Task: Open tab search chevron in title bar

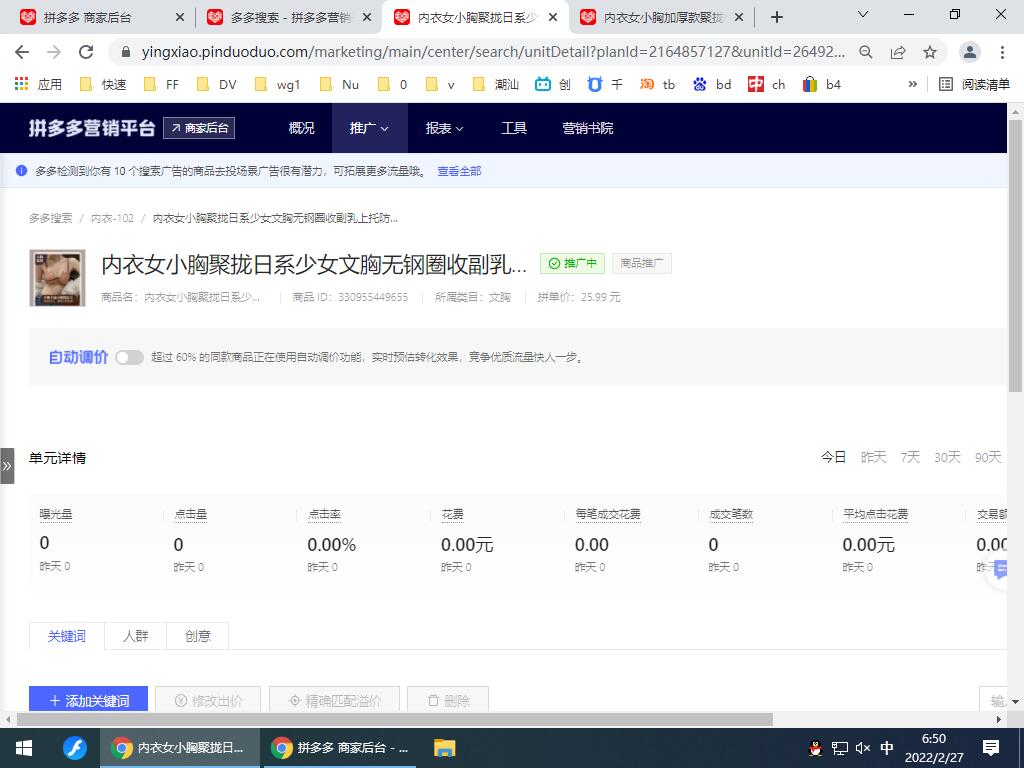Action: pyautogui.click(x=863, y=14)
